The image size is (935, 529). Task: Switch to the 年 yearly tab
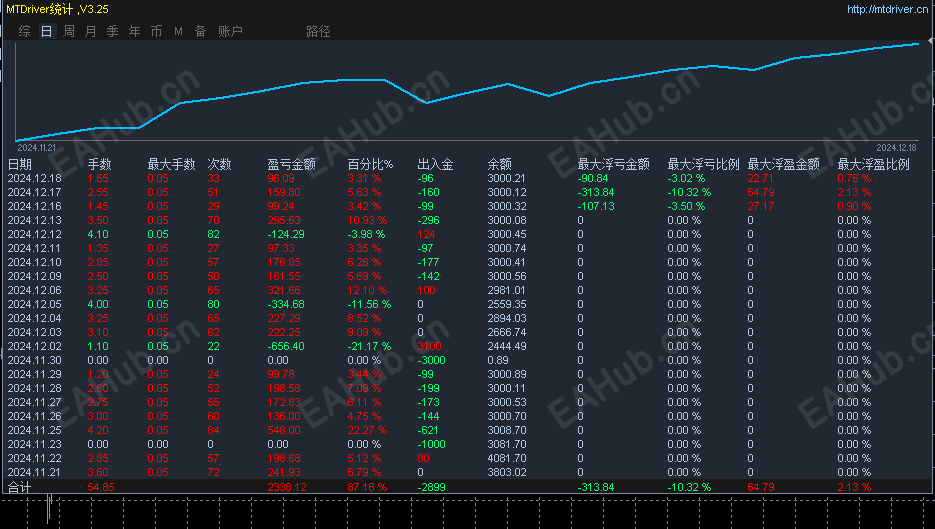135,31
